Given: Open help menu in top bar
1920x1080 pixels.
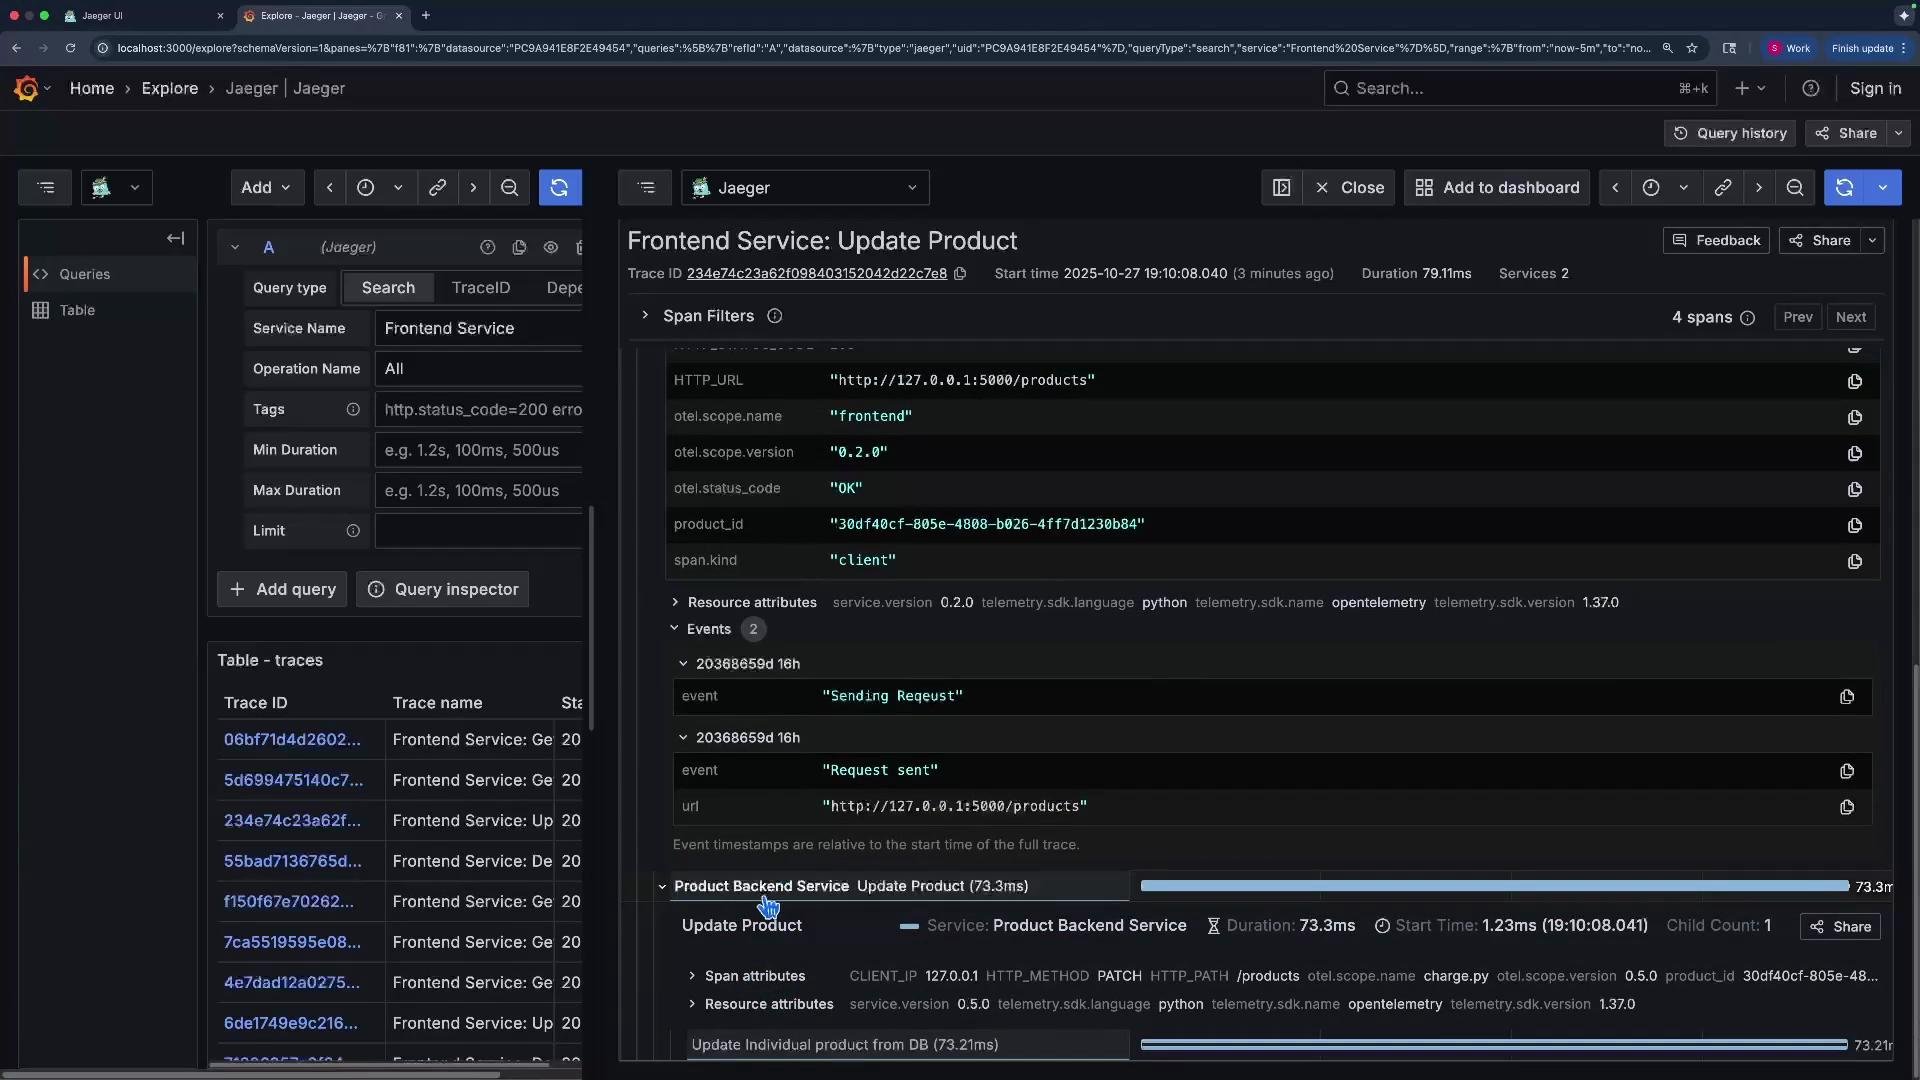Looking at the screenshot, I should (1810, 89).
